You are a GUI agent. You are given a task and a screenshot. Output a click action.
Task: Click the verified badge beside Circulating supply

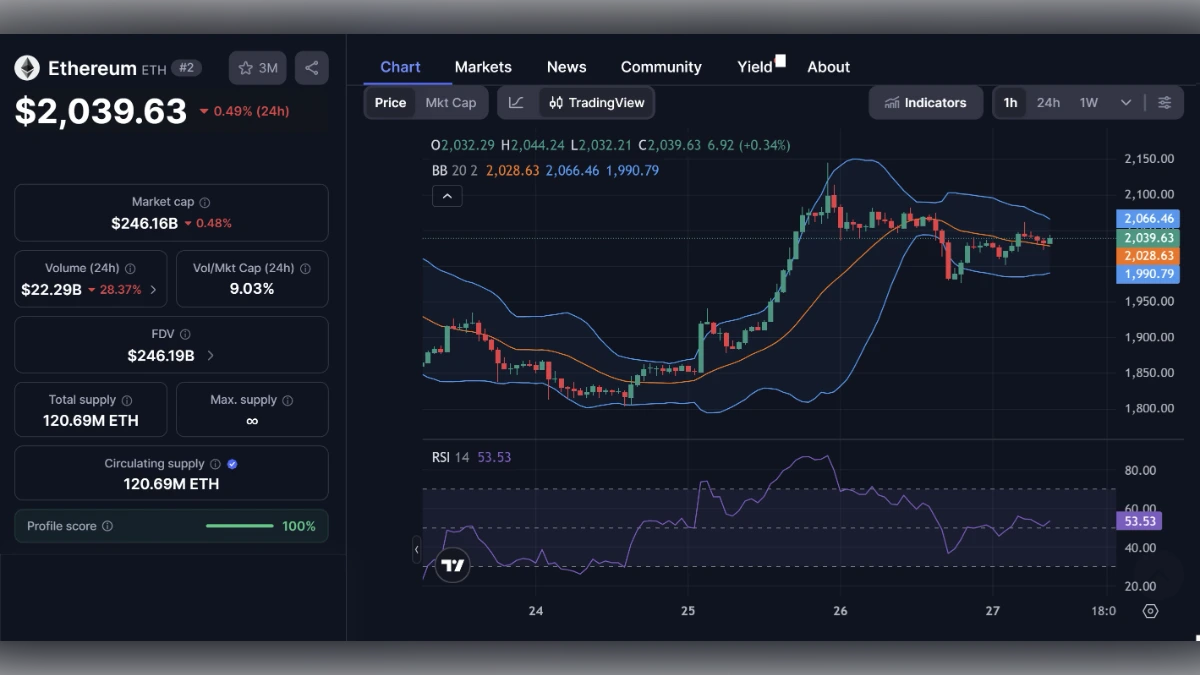click(231, 463)
